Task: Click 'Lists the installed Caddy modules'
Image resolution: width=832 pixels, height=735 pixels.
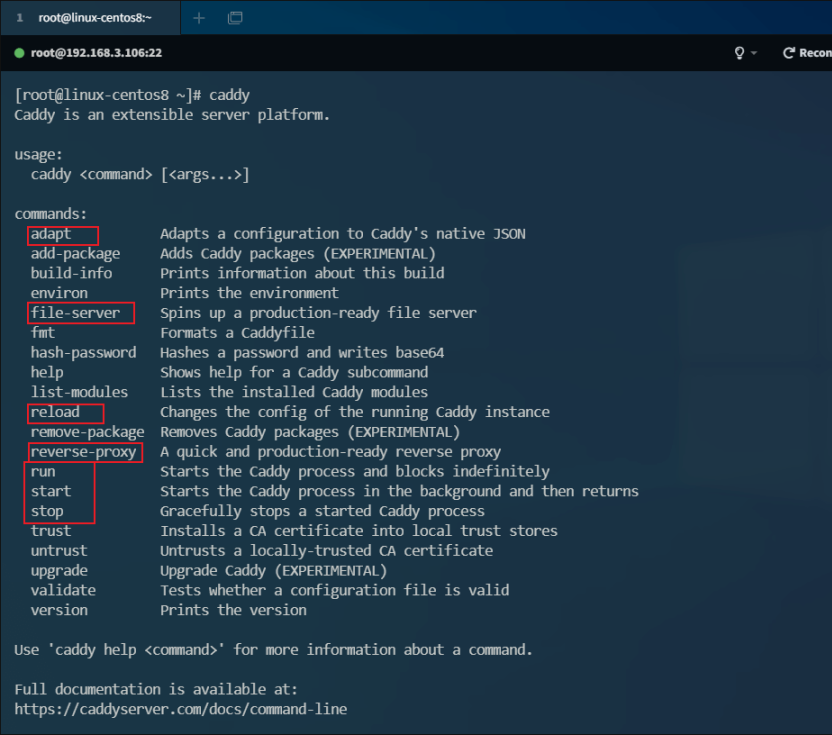Action: (294, 392)
